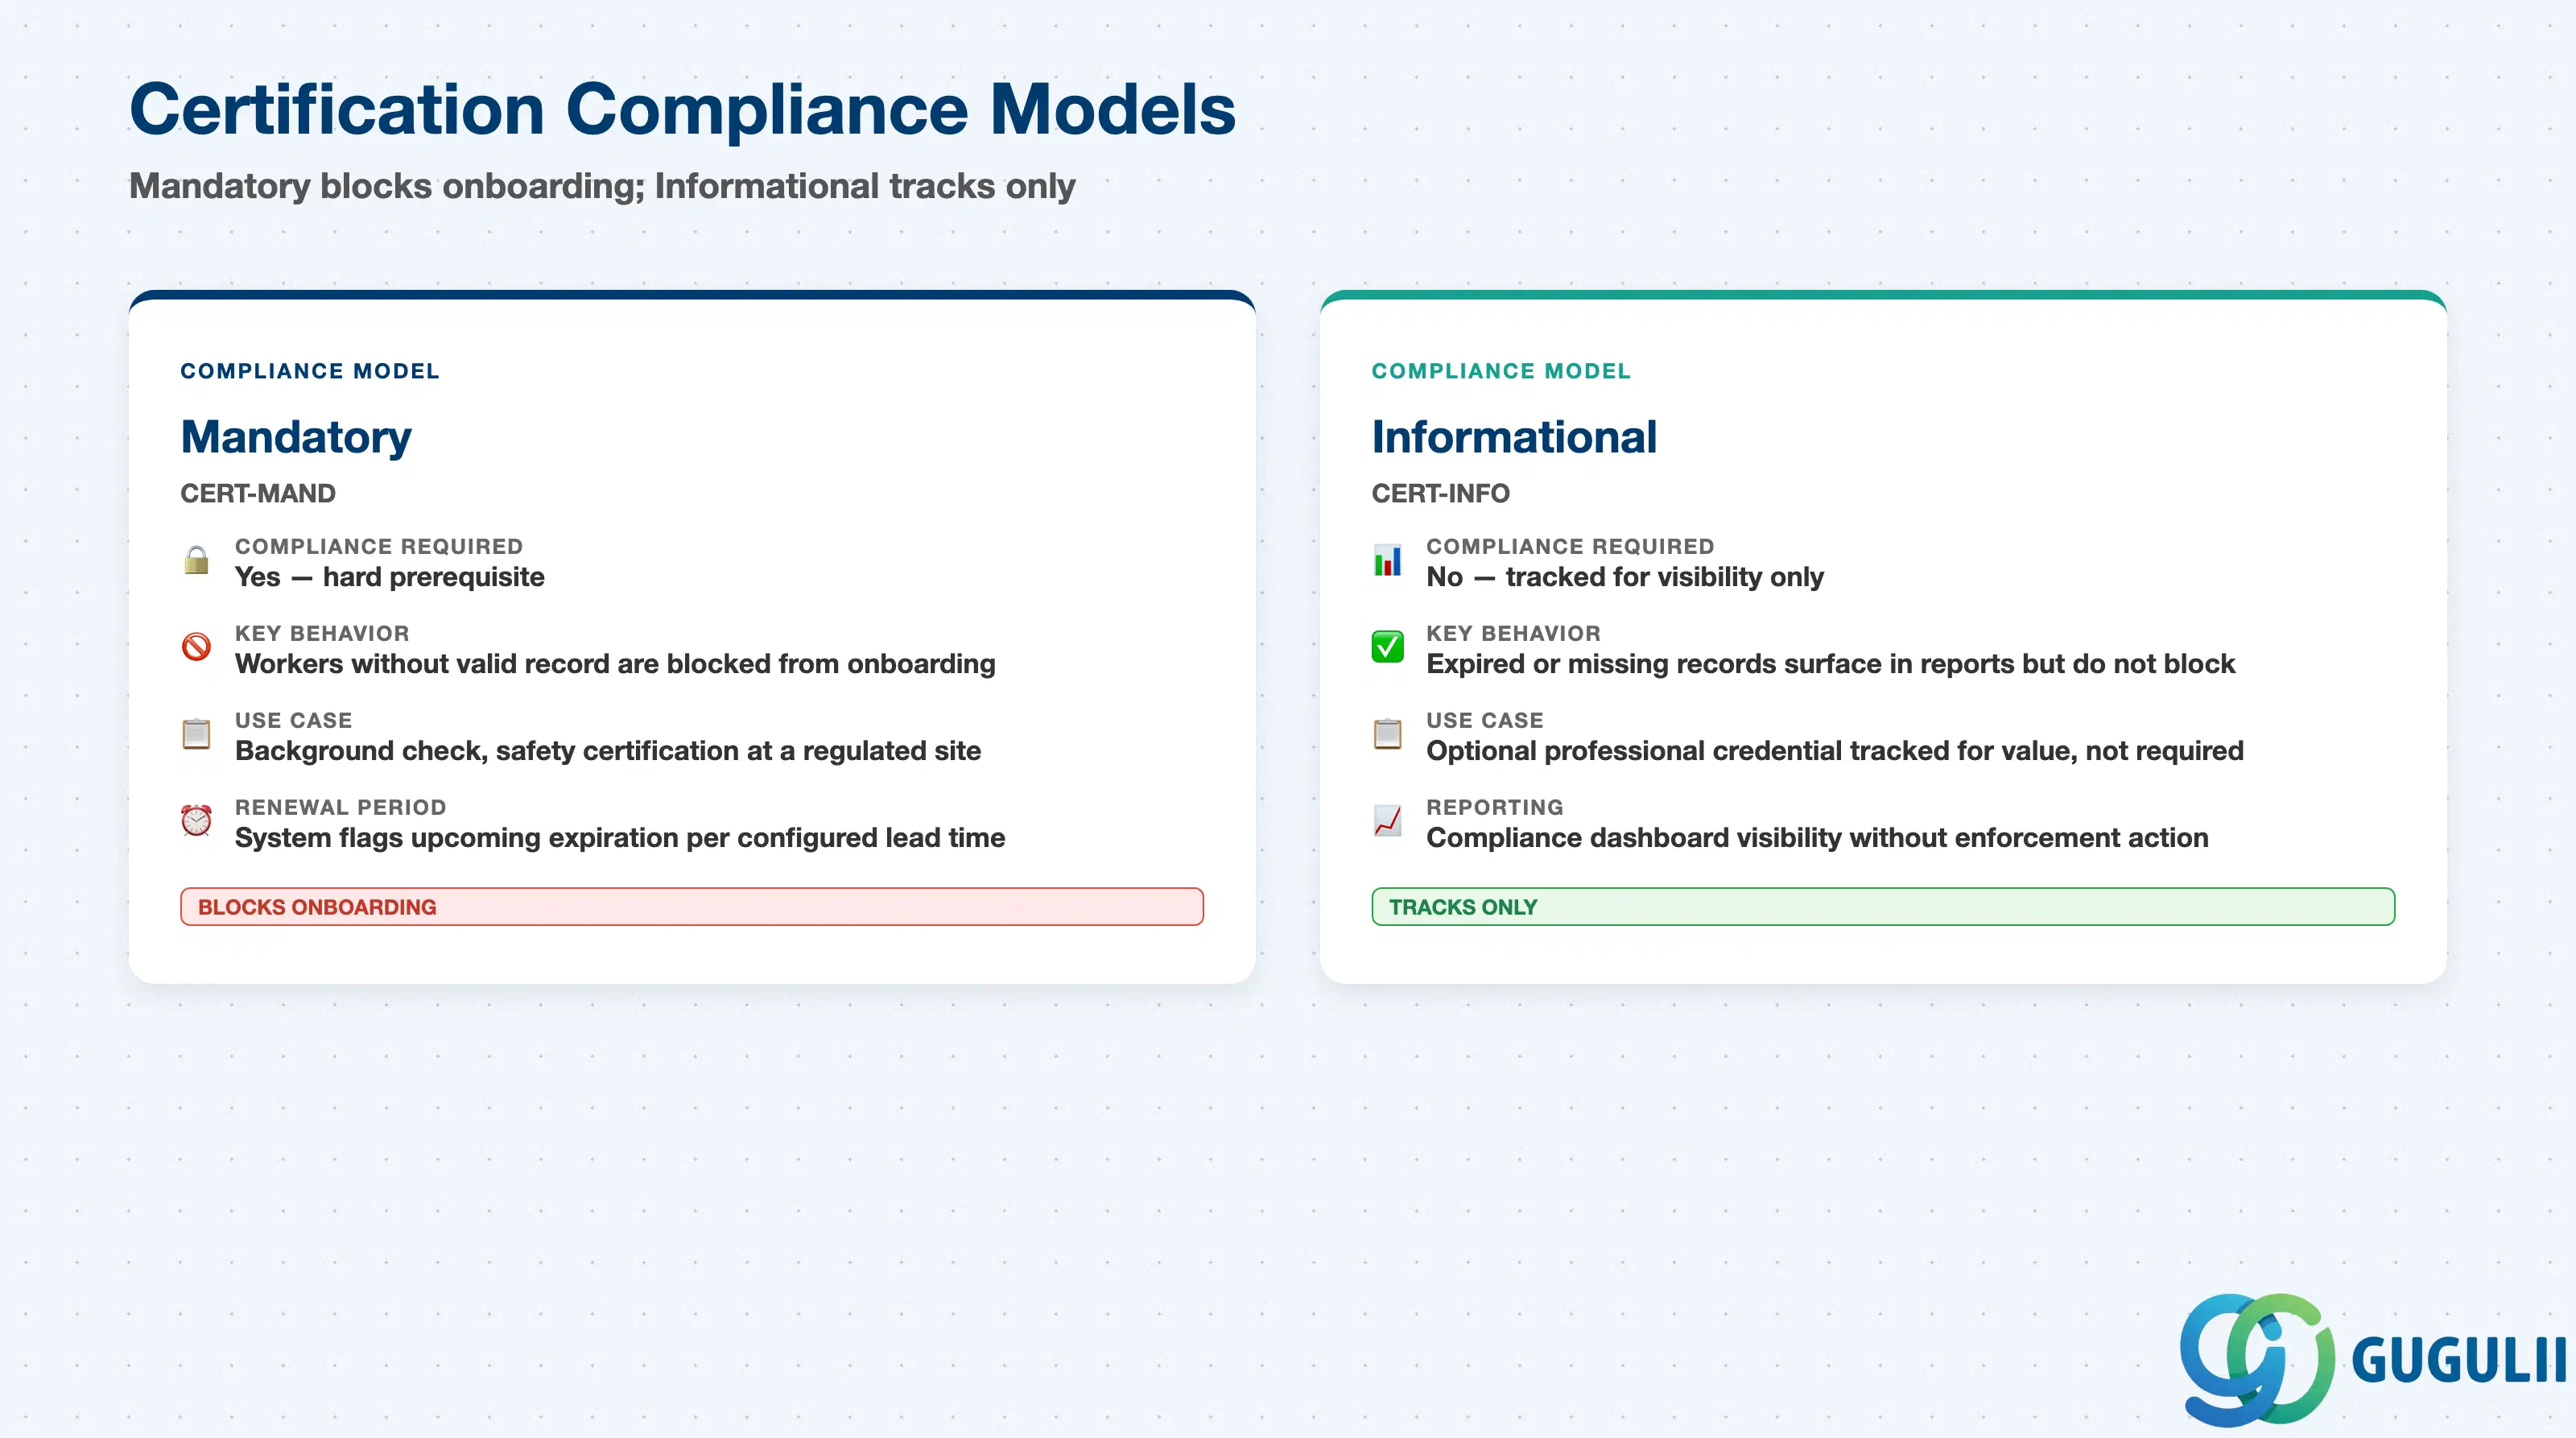
Task: Click the TRACKS ONLY green badge
Action: click(x=1883, y=907)
